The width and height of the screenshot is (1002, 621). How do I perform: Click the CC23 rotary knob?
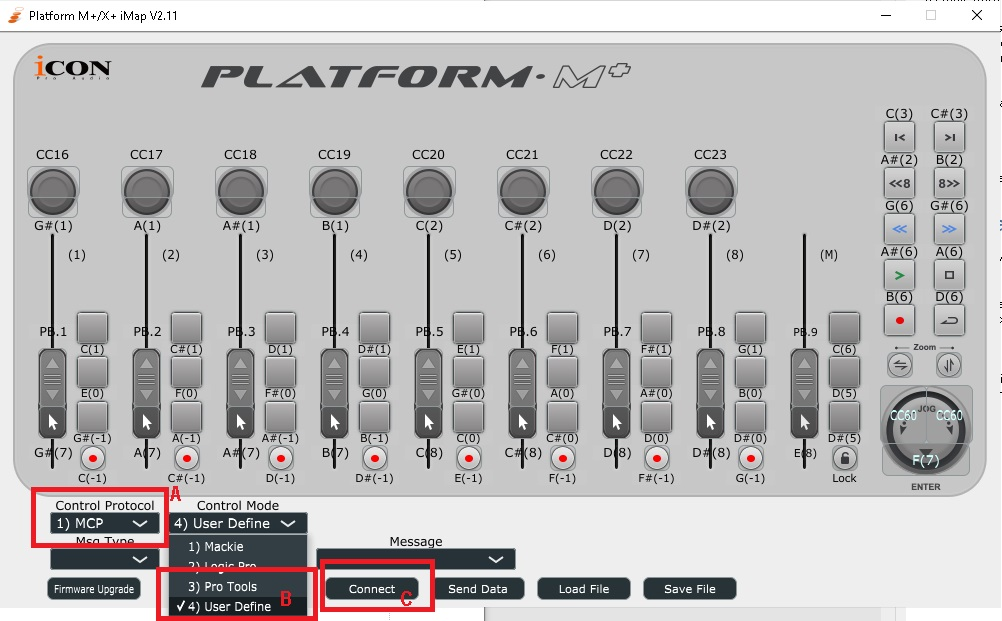pyautogui.click(x=711, y=191)
